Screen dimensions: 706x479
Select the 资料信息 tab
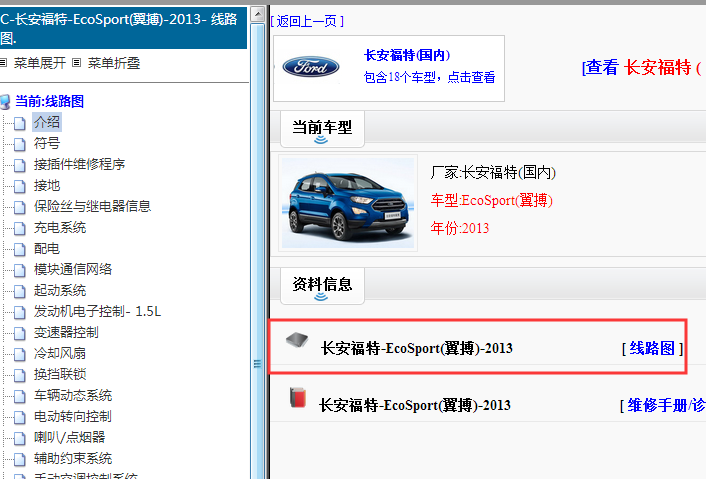point(322,286)
